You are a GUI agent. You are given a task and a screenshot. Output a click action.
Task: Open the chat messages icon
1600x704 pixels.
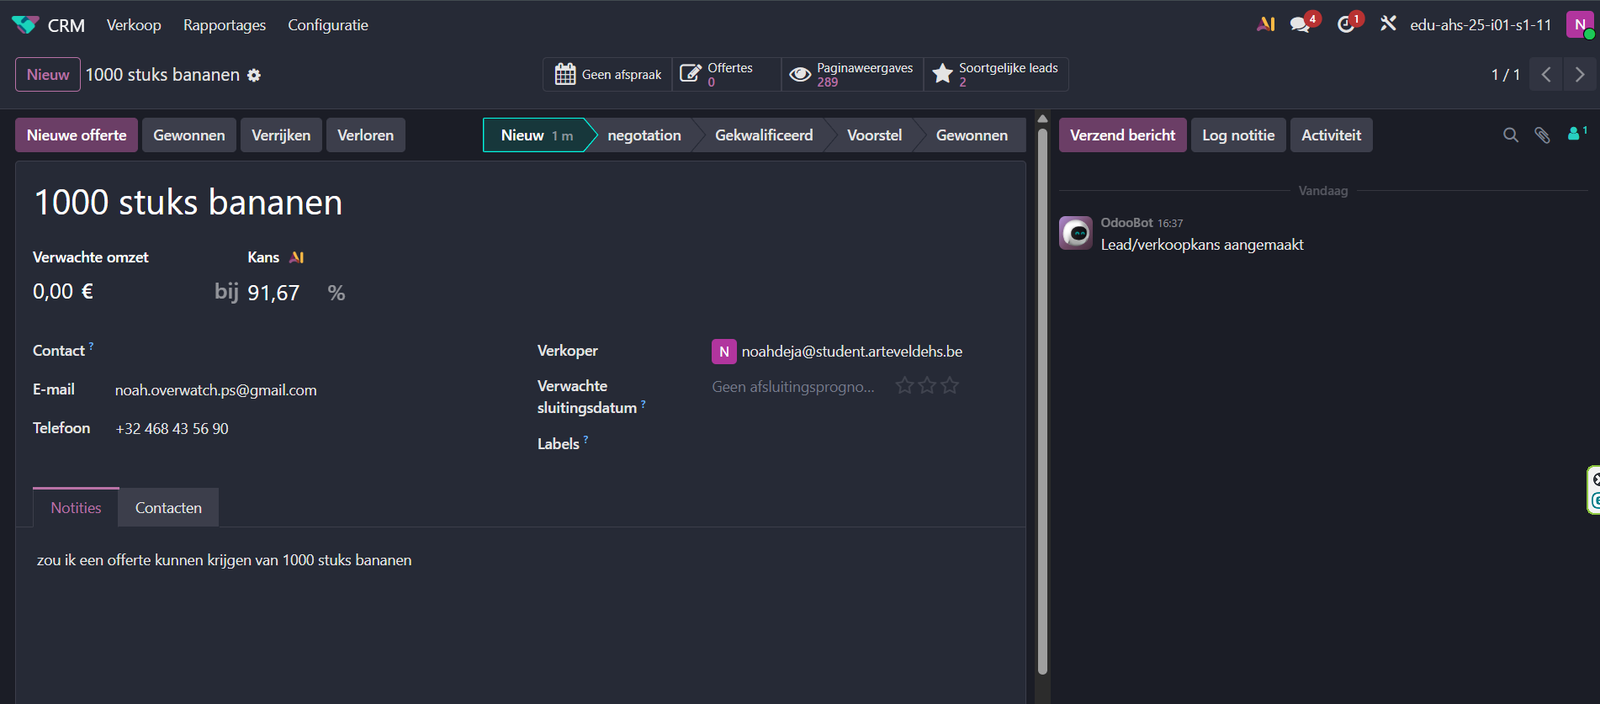[x=1301, y=24]
